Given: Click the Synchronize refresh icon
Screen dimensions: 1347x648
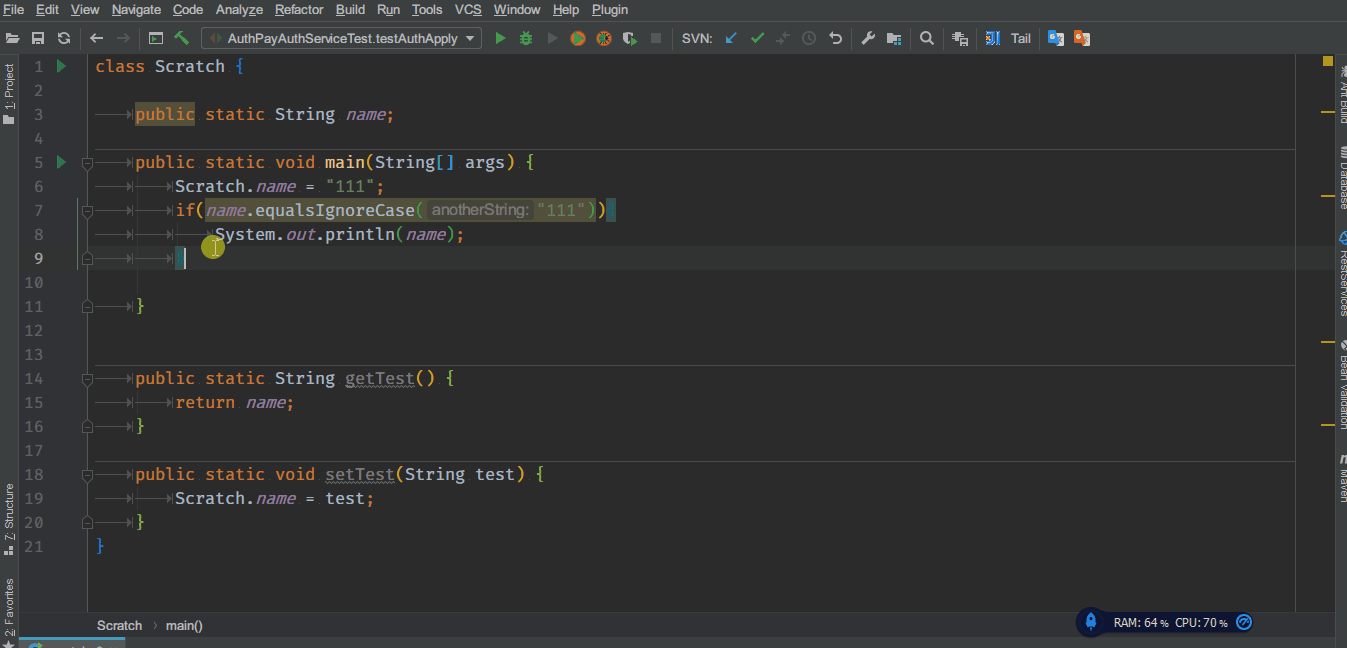Looking at the screenshot, I should tap(64, 38).
